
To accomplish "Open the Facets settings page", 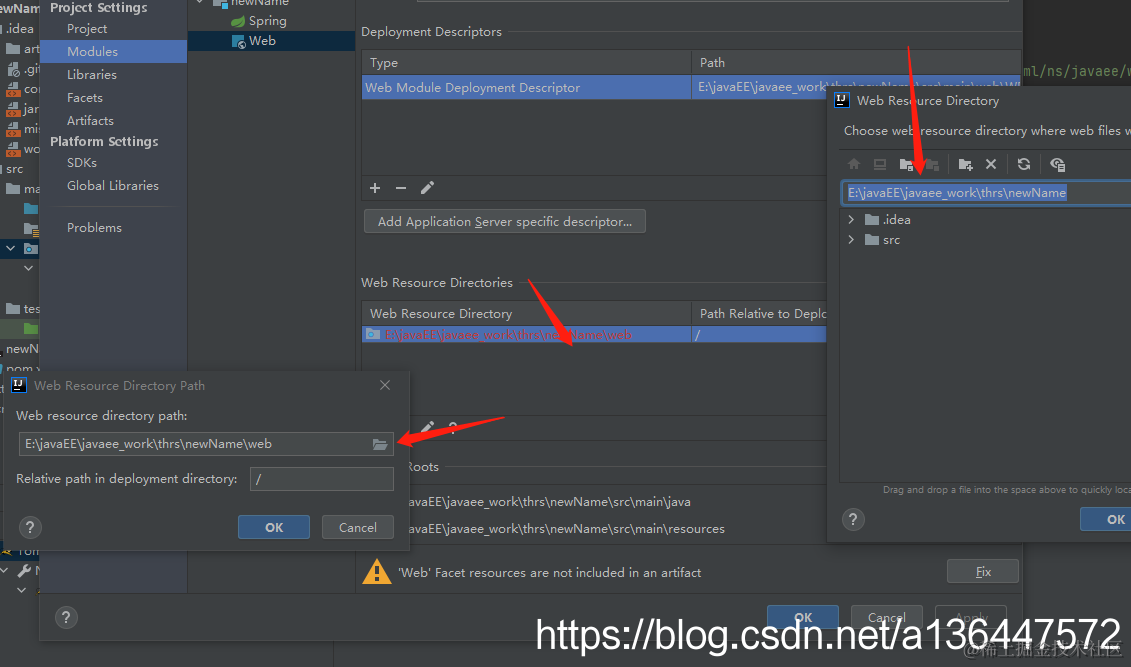I will click(x=84, y=97).
